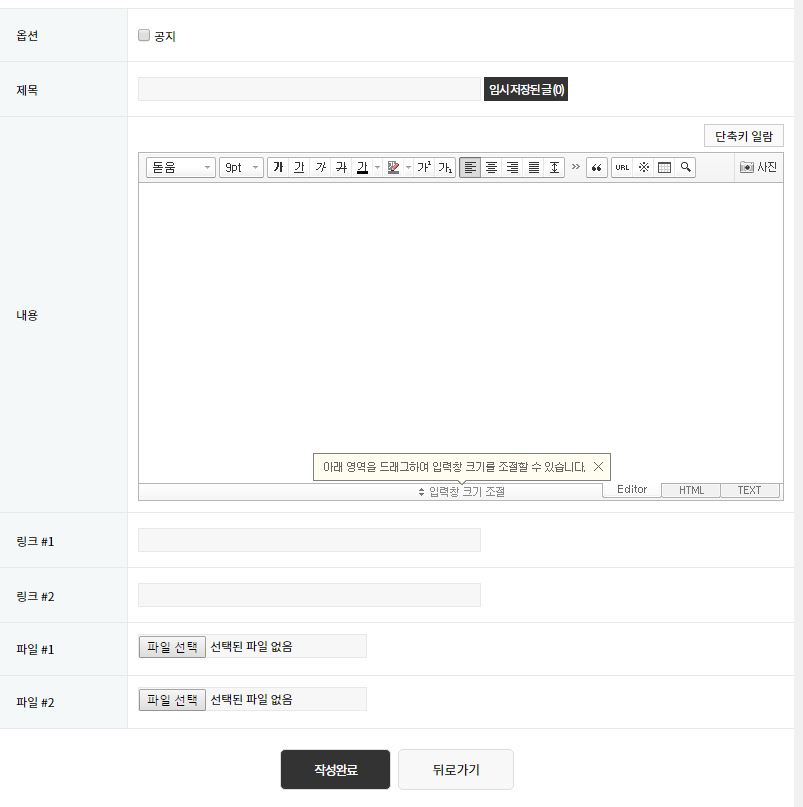Viewport: 803px width, 807px height.
Task: Apply italic formatting in editor
Action: coord(320,168)
